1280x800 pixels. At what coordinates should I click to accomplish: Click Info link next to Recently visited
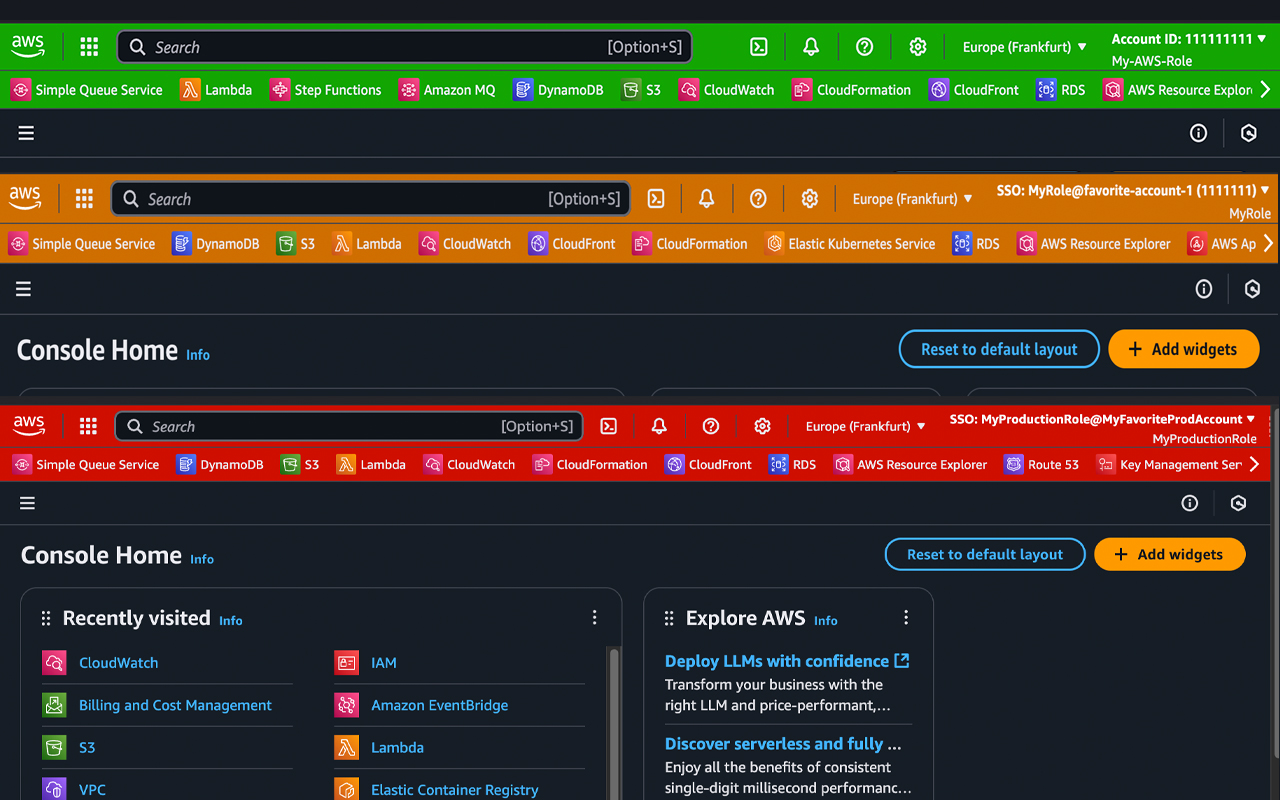point(231,621)
